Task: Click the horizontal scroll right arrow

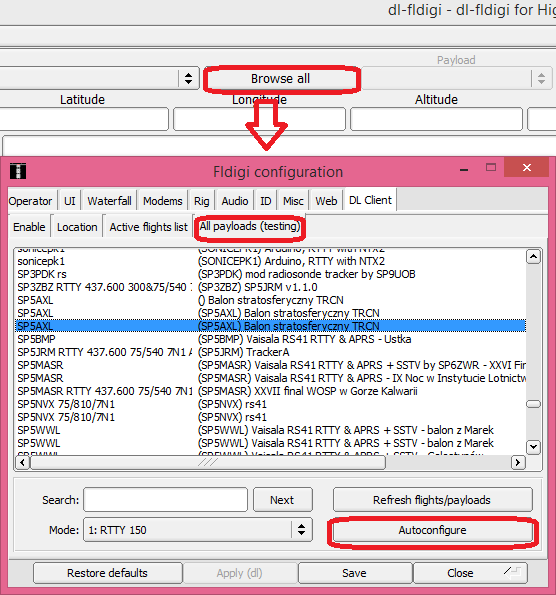Action: 518,463
